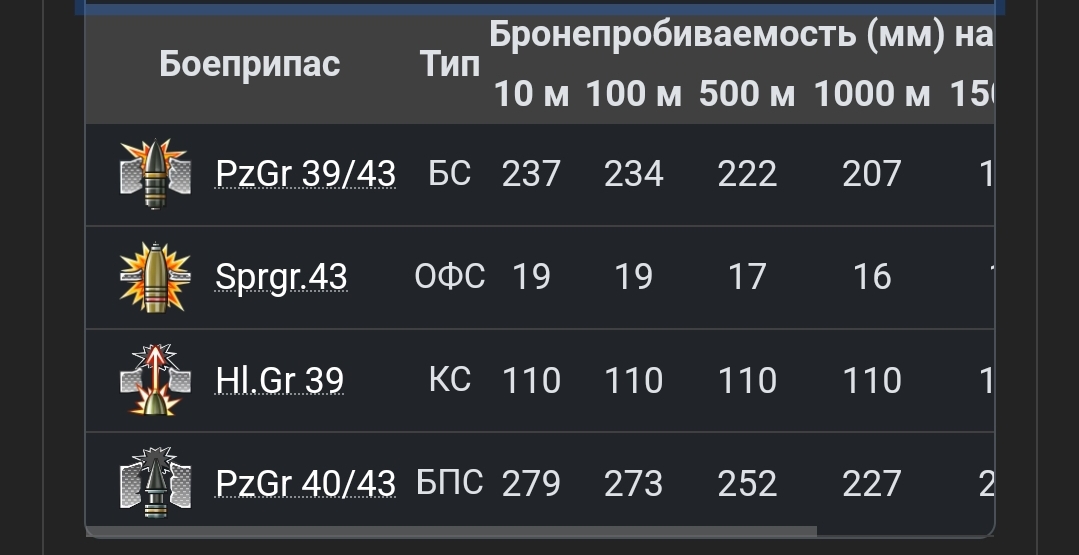Select the 500 м distance column header

(746, 95)
